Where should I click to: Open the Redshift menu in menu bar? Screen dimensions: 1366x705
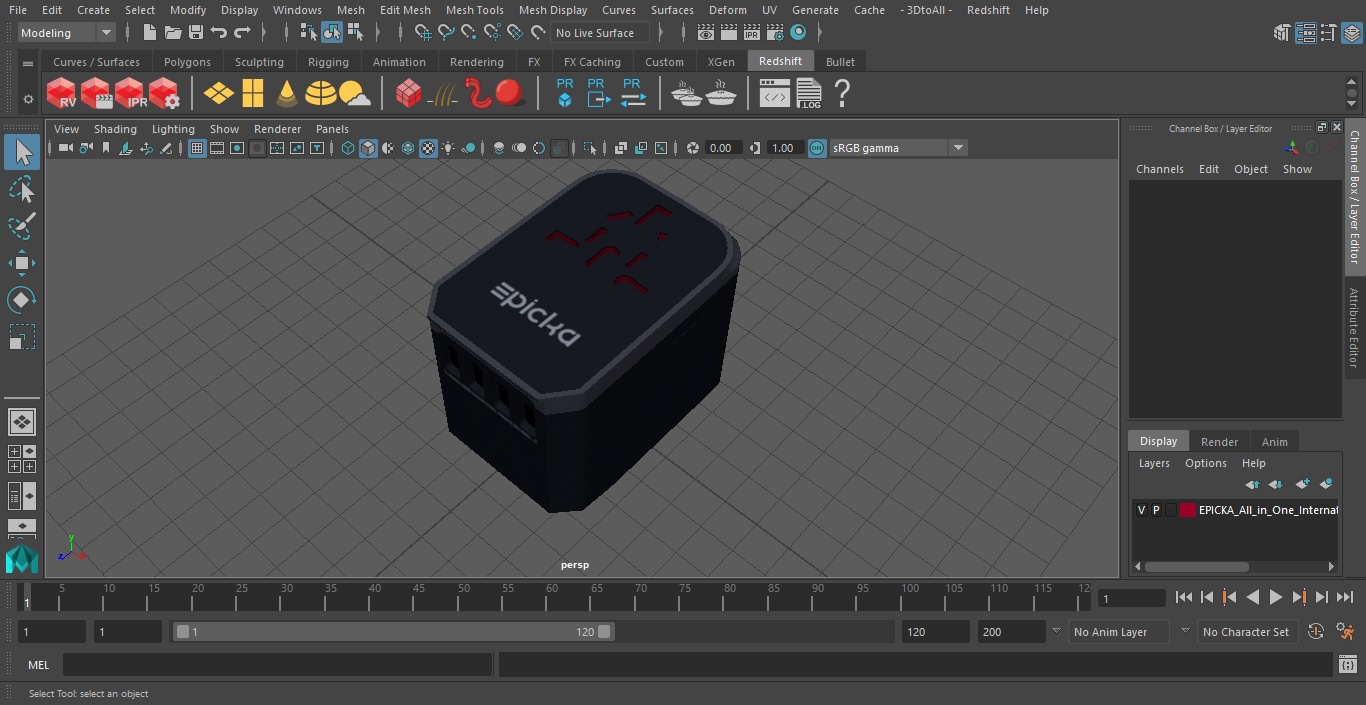pos(988,10)
